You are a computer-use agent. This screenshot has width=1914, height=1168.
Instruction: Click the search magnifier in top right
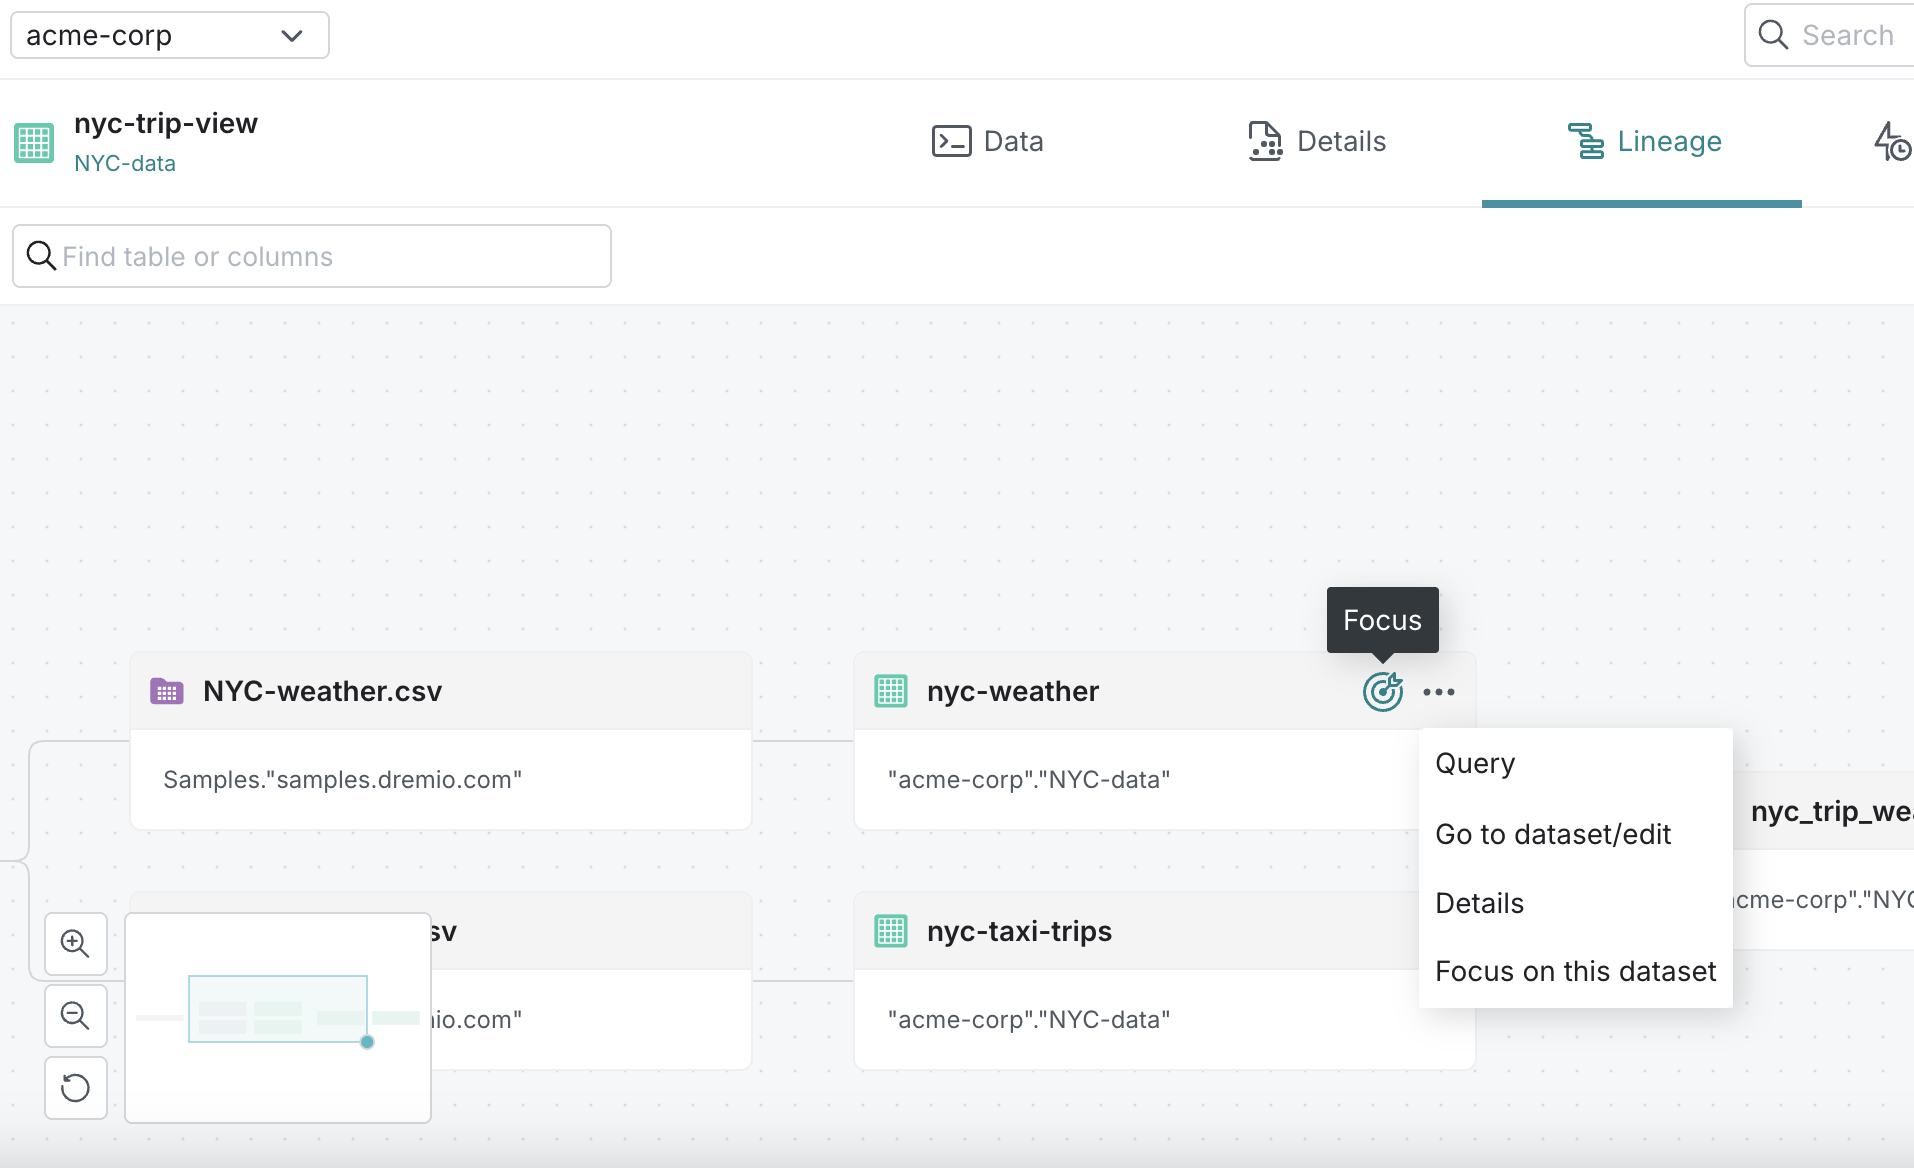1772,34
